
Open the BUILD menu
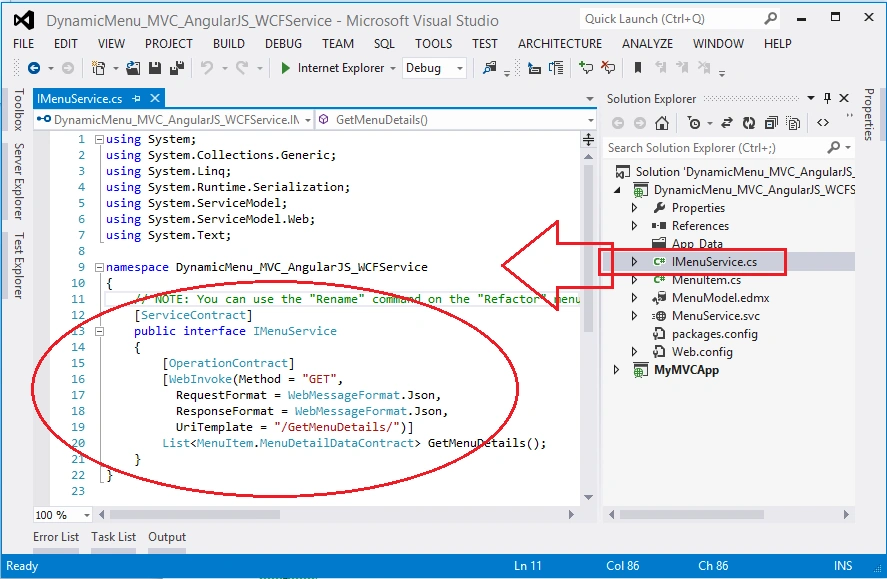tap(229, 44)
